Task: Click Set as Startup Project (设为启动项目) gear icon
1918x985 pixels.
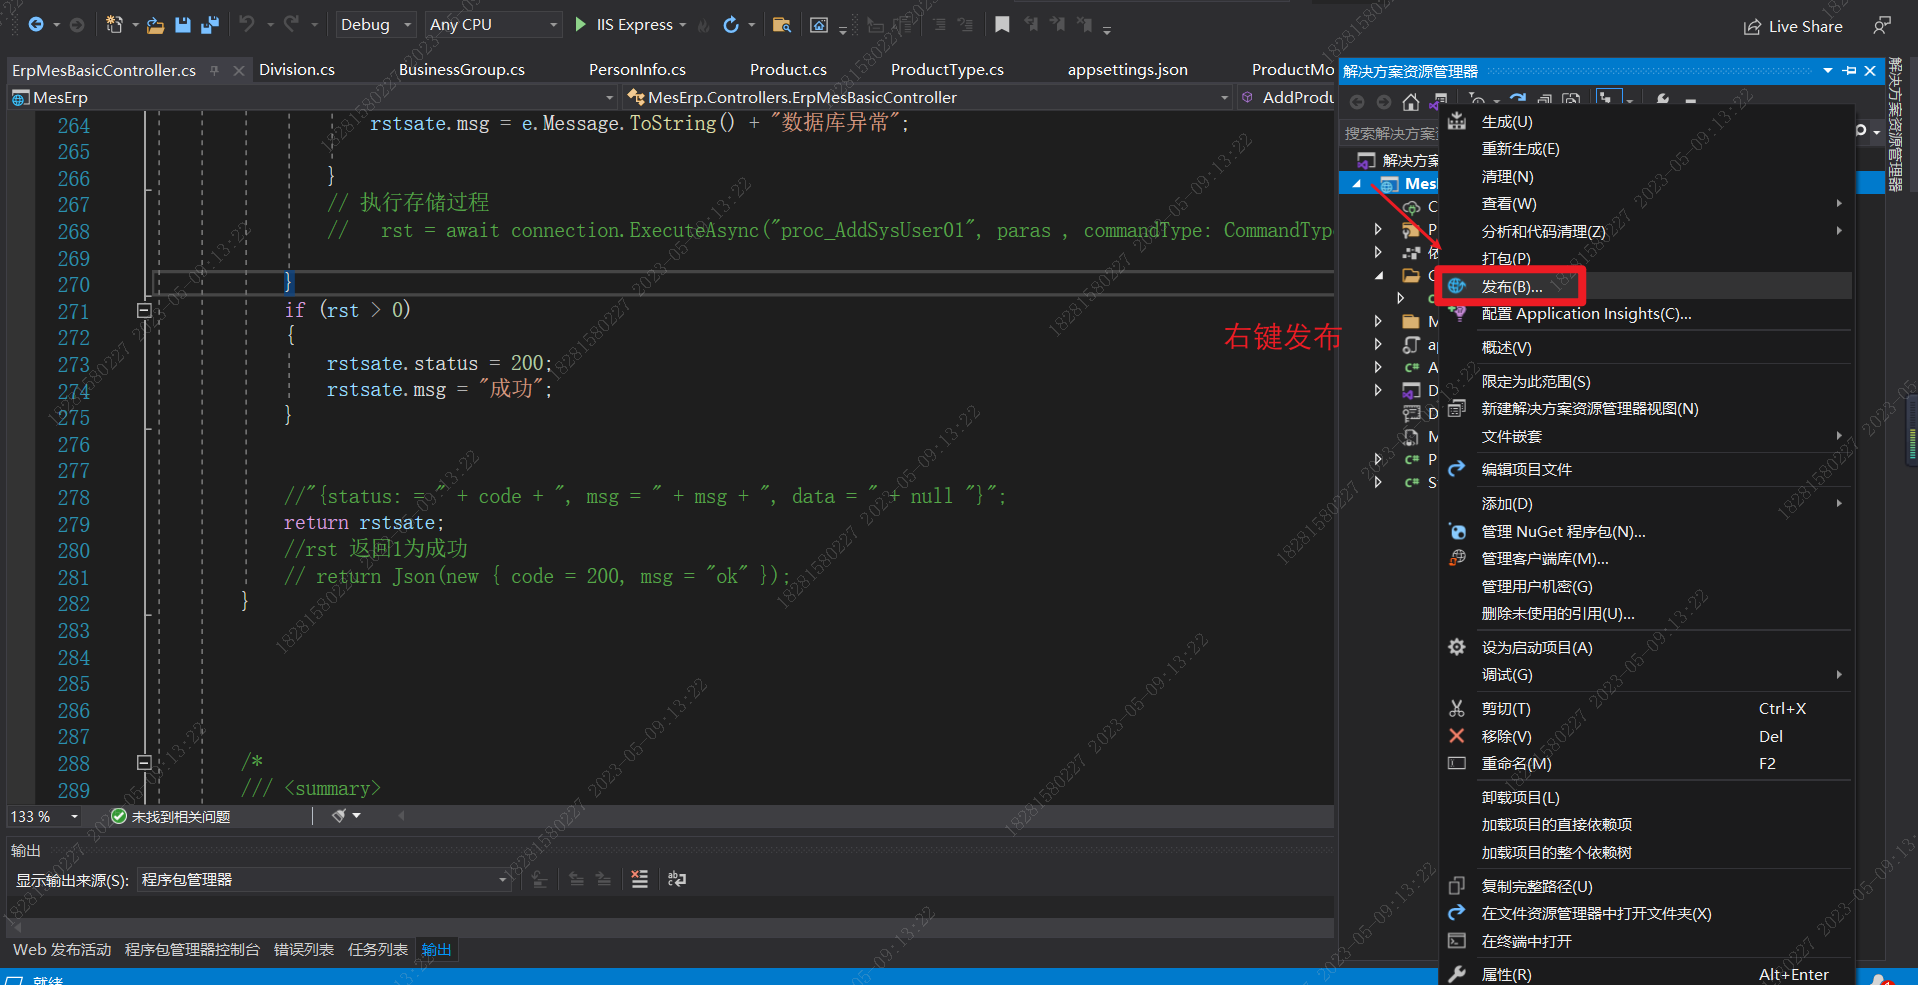Action: (x=1457, y=647)
